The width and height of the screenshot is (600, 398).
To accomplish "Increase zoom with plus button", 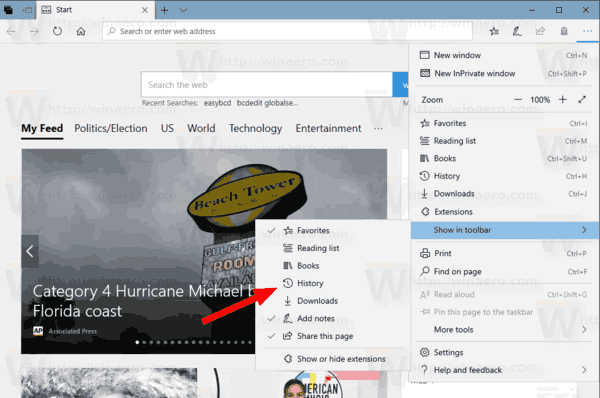I will [562, 100].
